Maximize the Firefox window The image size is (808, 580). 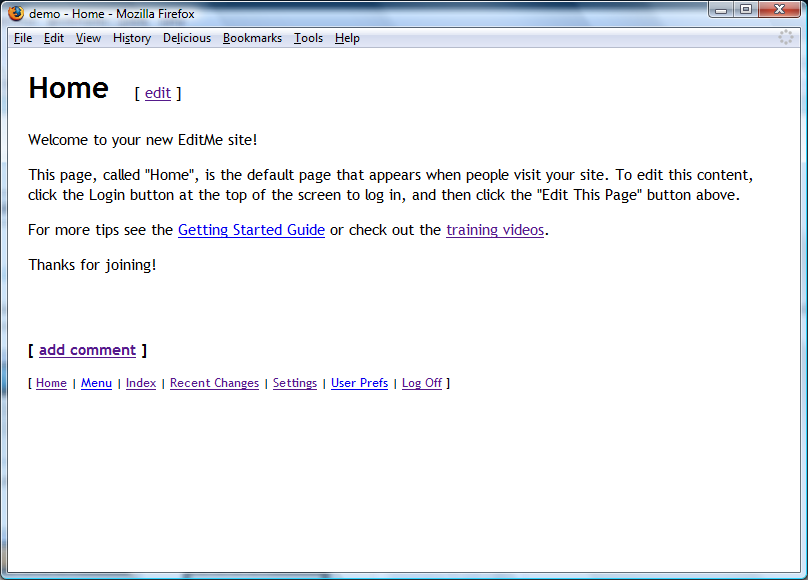click(x=746, y=10)
